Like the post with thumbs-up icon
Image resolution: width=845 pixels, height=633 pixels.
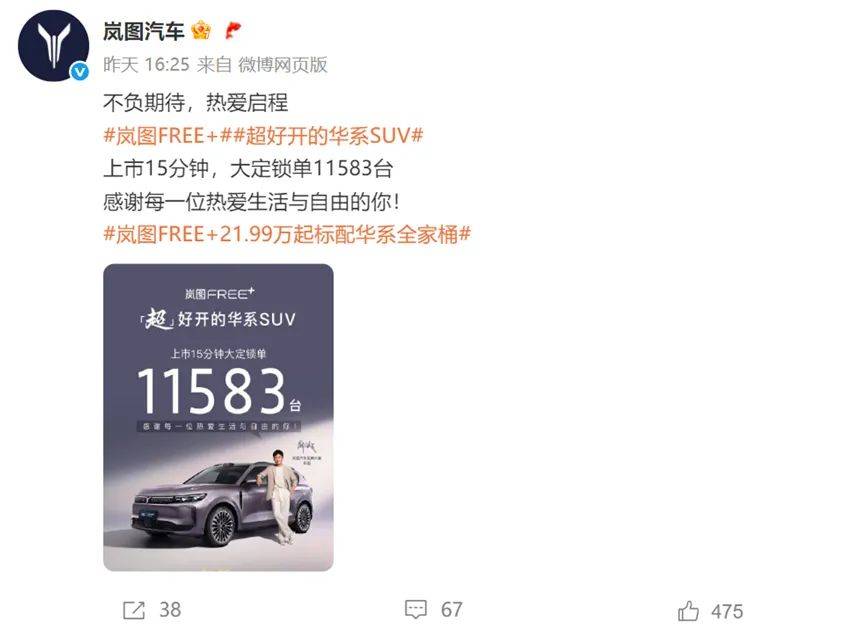click(x=688, y=611)
